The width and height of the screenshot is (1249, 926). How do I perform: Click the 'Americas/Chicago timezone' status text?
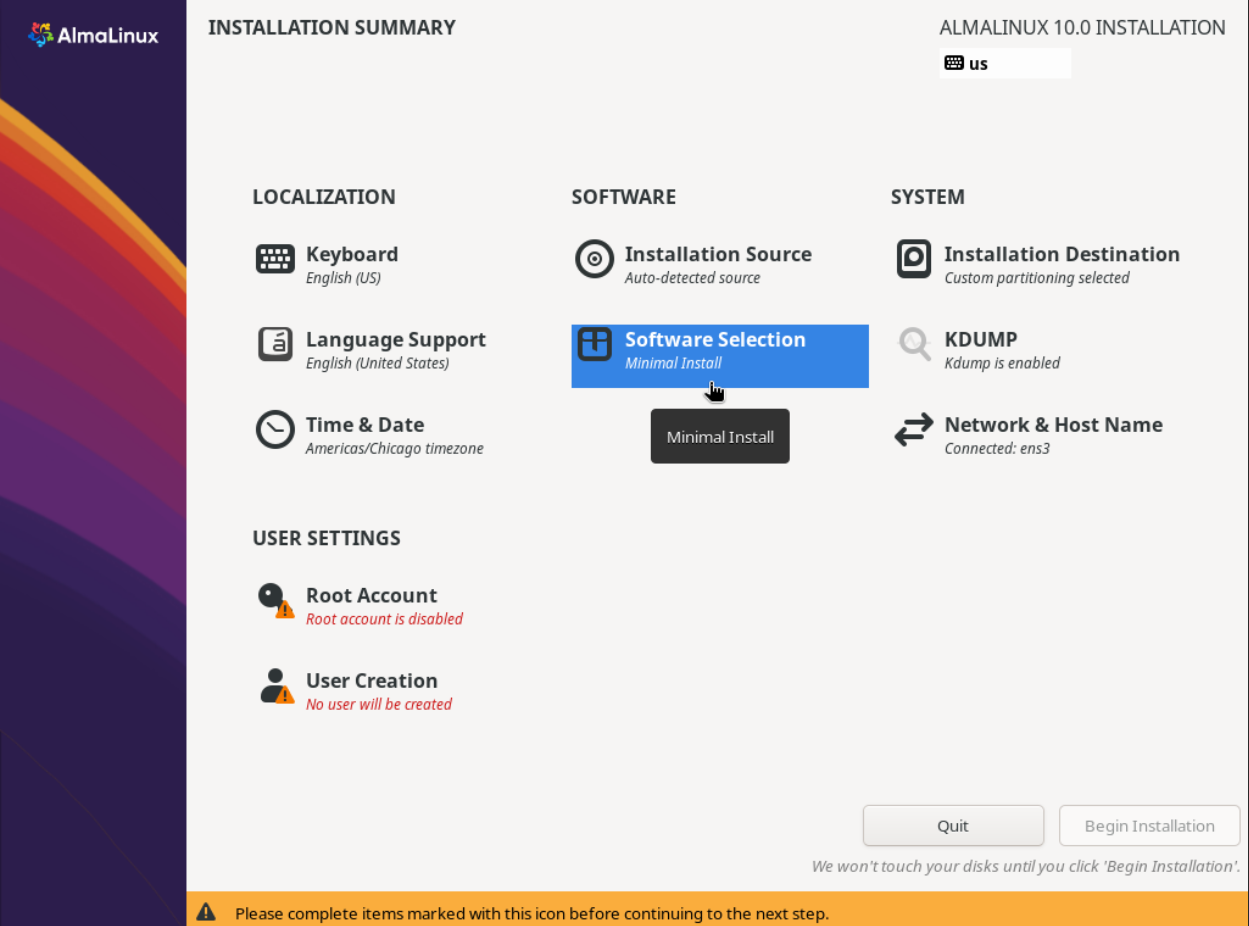click(x=394, y=449)
